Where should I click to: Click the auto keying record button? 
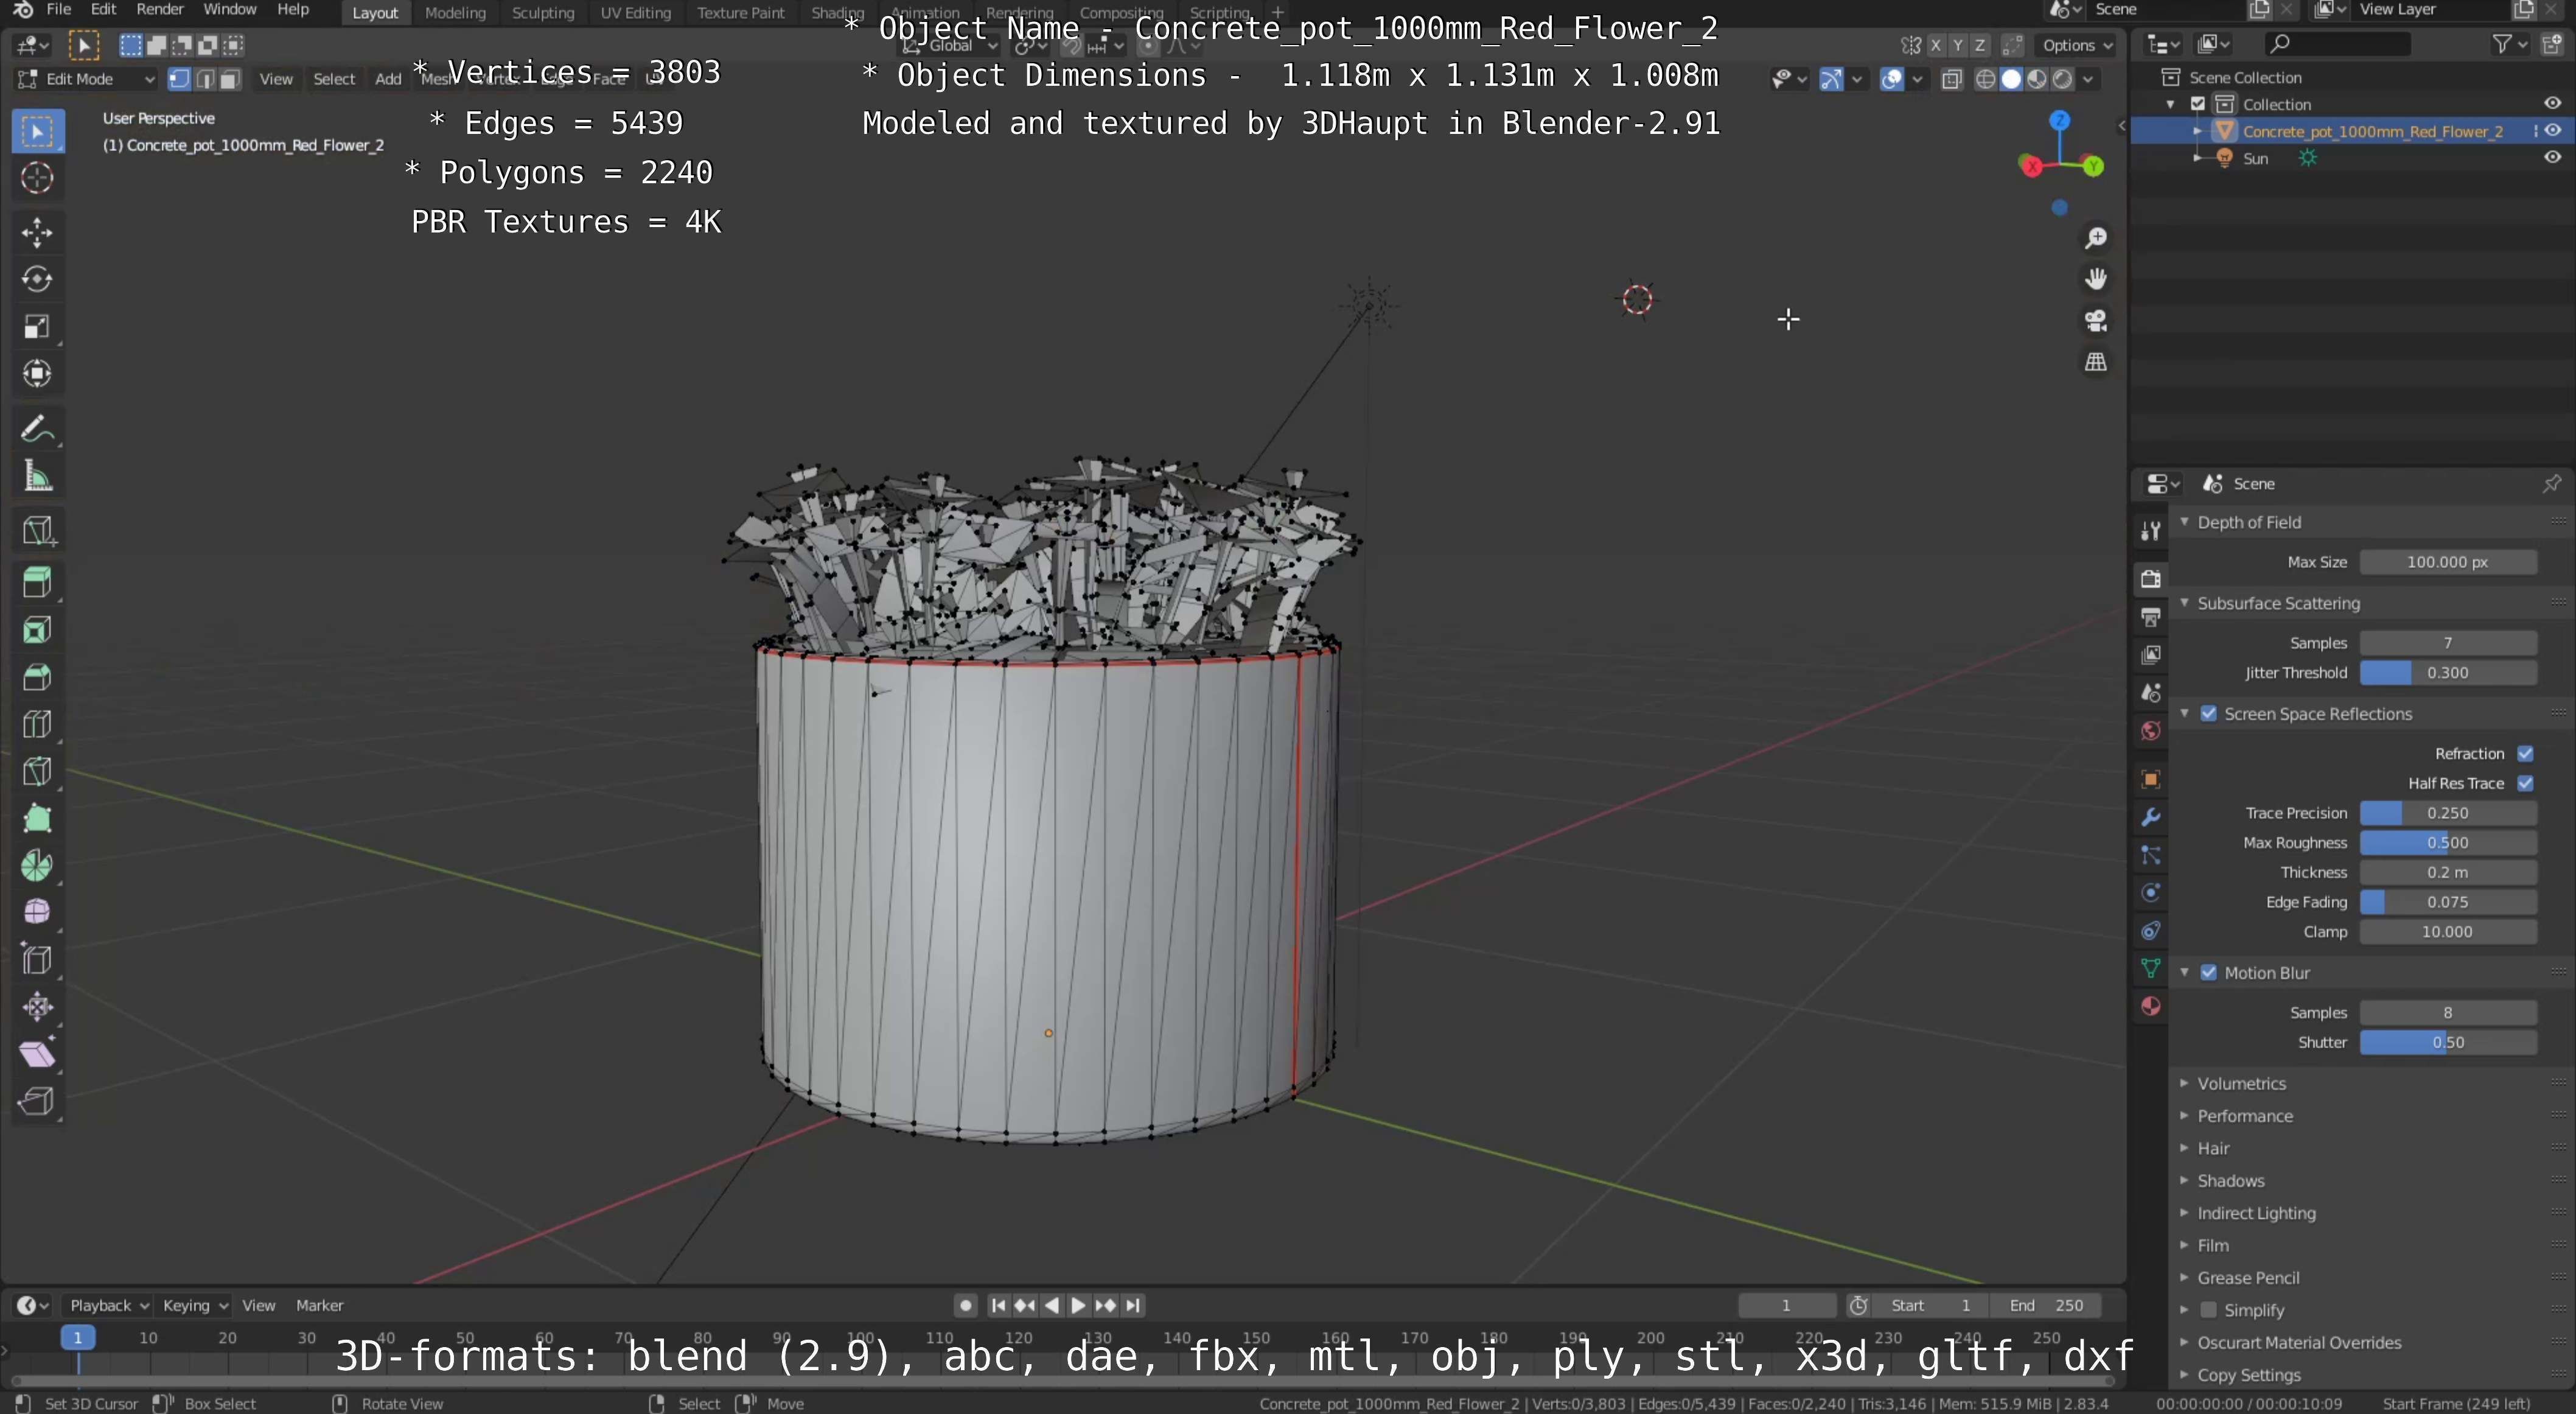pyautogui.click(x=965, y=1305)
